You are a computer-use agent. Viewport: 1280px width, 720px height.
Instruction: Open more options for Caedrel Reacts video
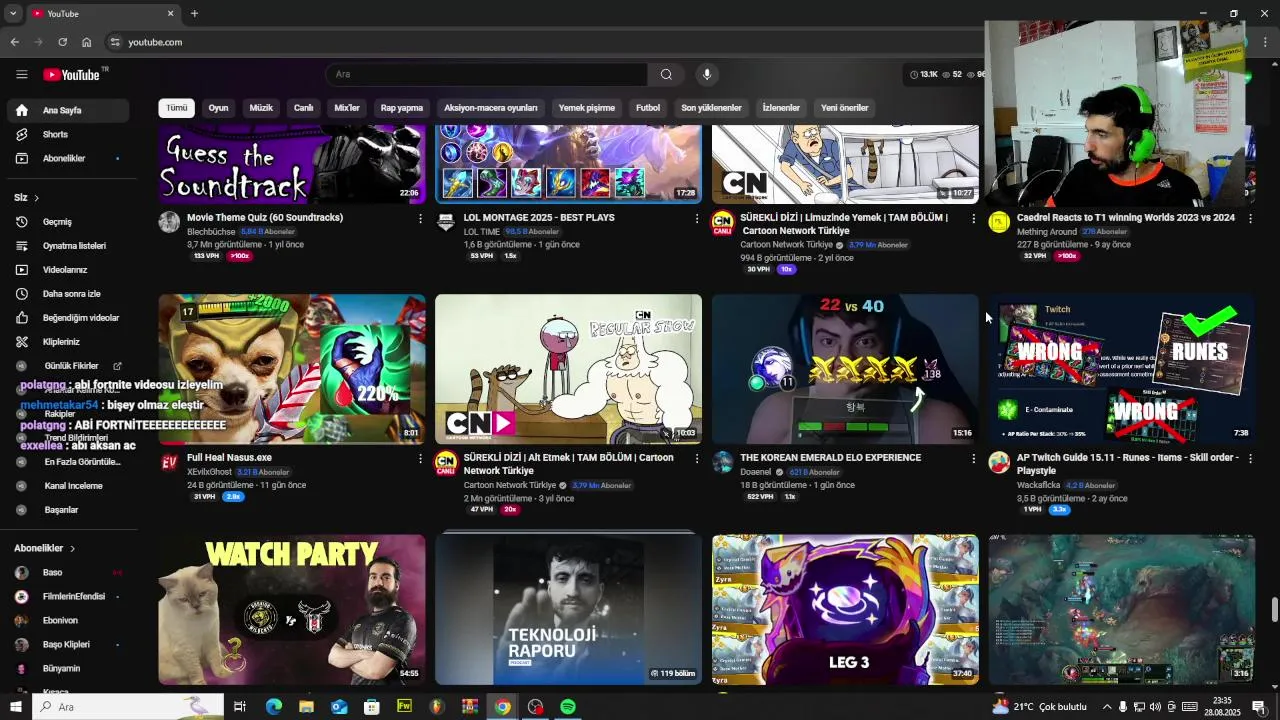click(1250, 218)
